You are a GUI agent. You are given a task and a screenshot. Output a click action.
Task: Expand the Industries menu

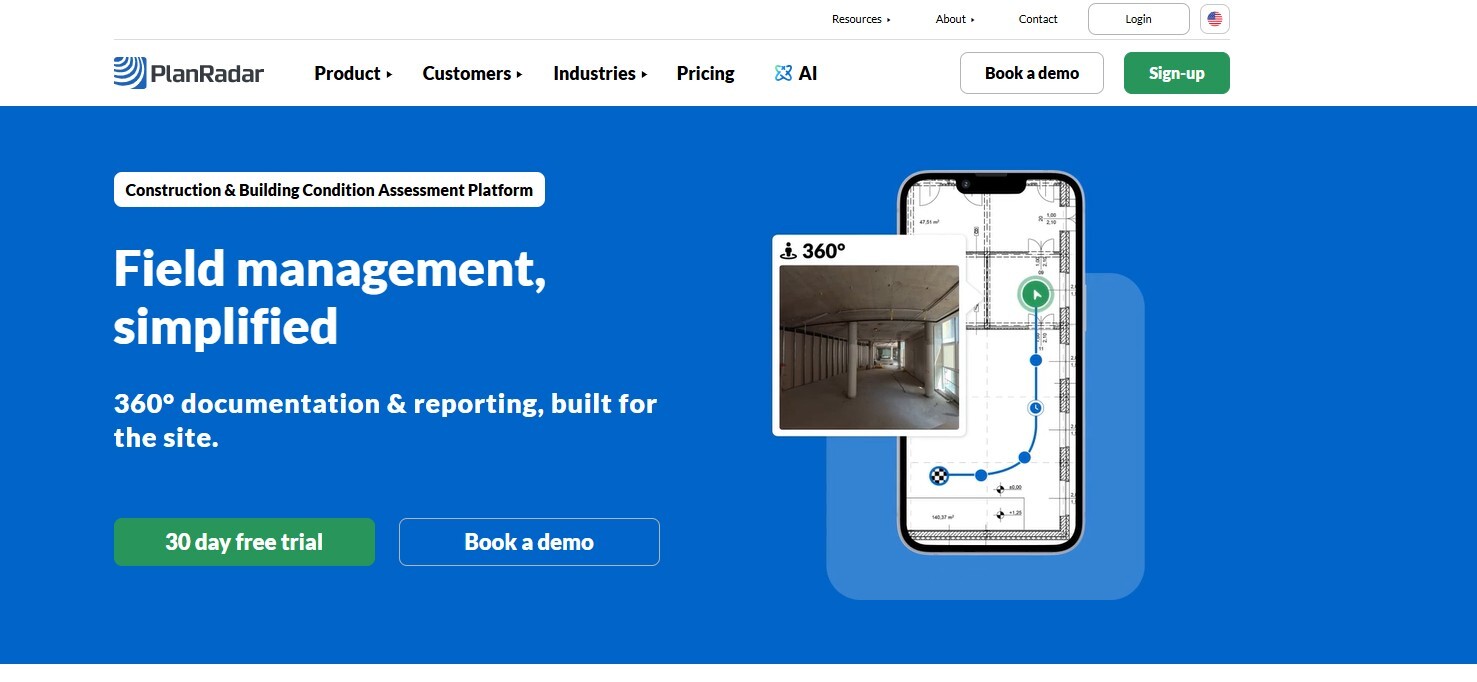coord(600,73)
